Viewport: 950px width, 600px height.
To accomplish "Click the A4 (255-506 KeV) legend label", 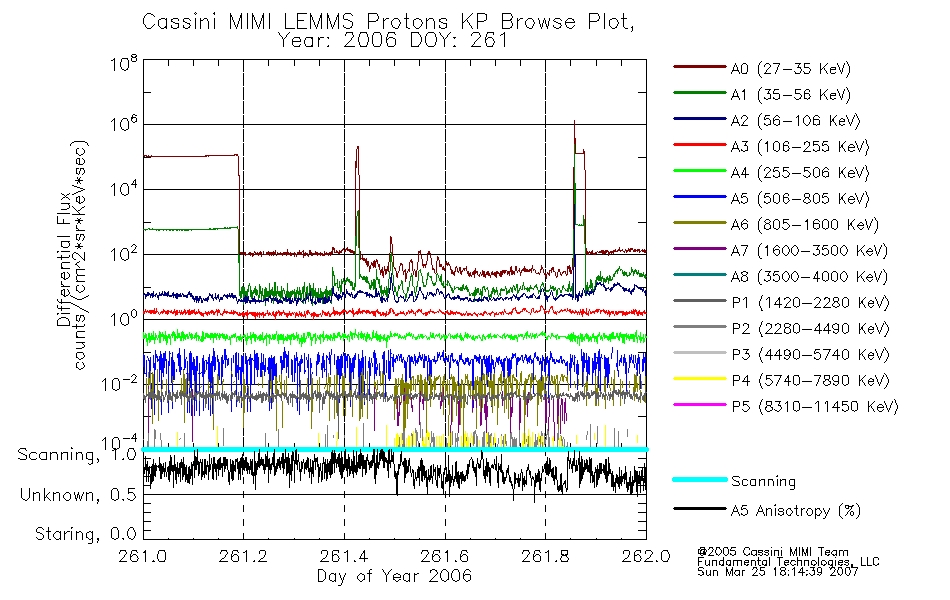I will pos(800,173).
